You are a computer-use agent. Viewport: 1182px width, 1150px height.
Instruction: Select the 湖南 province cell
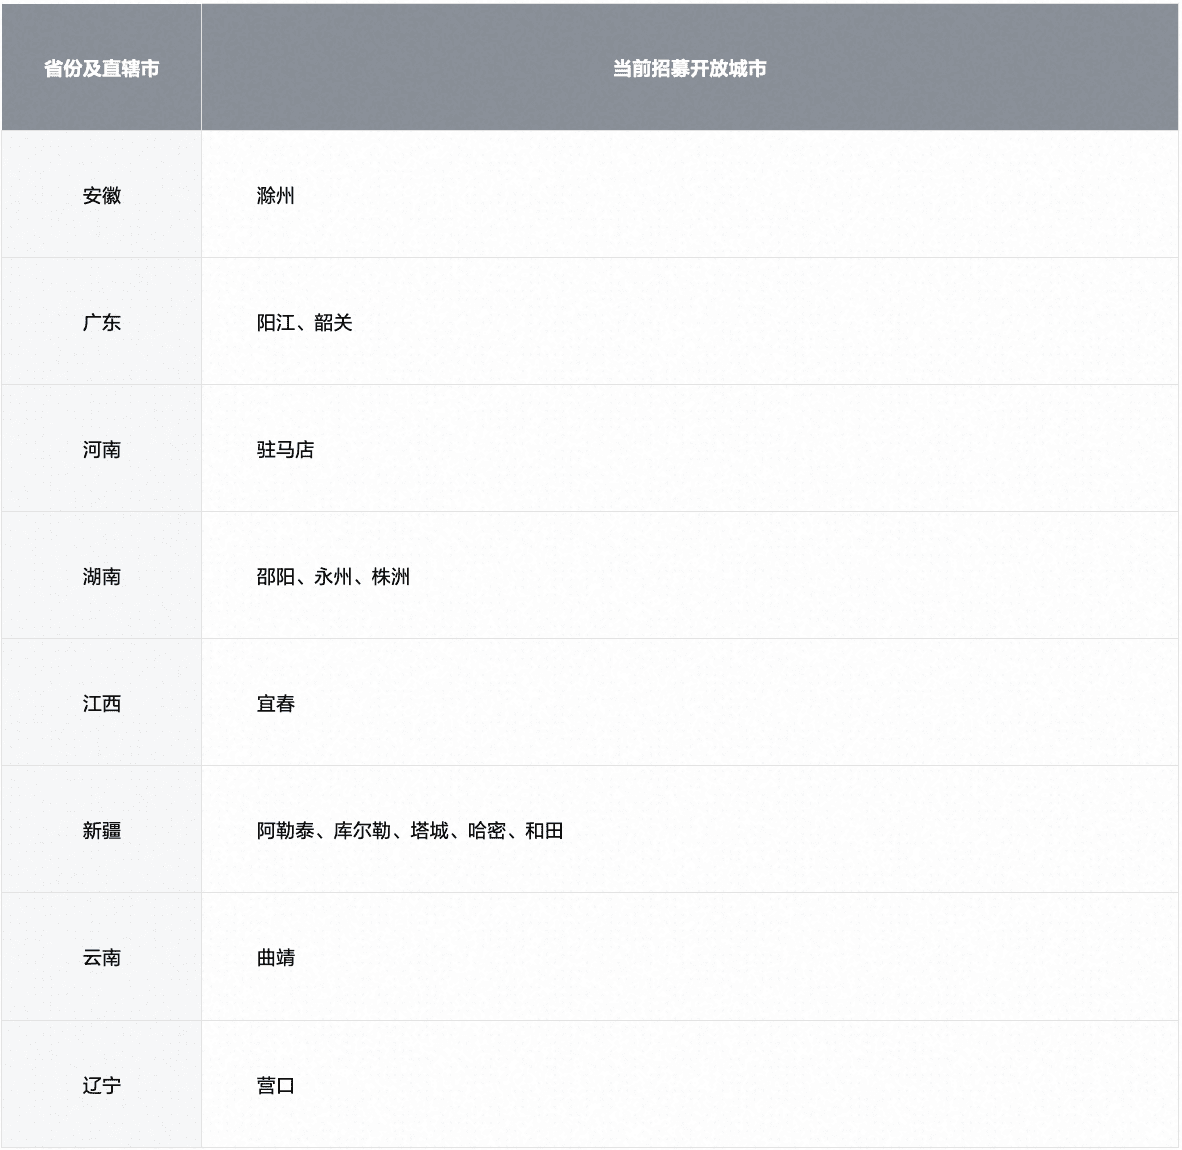pos(102,577)
